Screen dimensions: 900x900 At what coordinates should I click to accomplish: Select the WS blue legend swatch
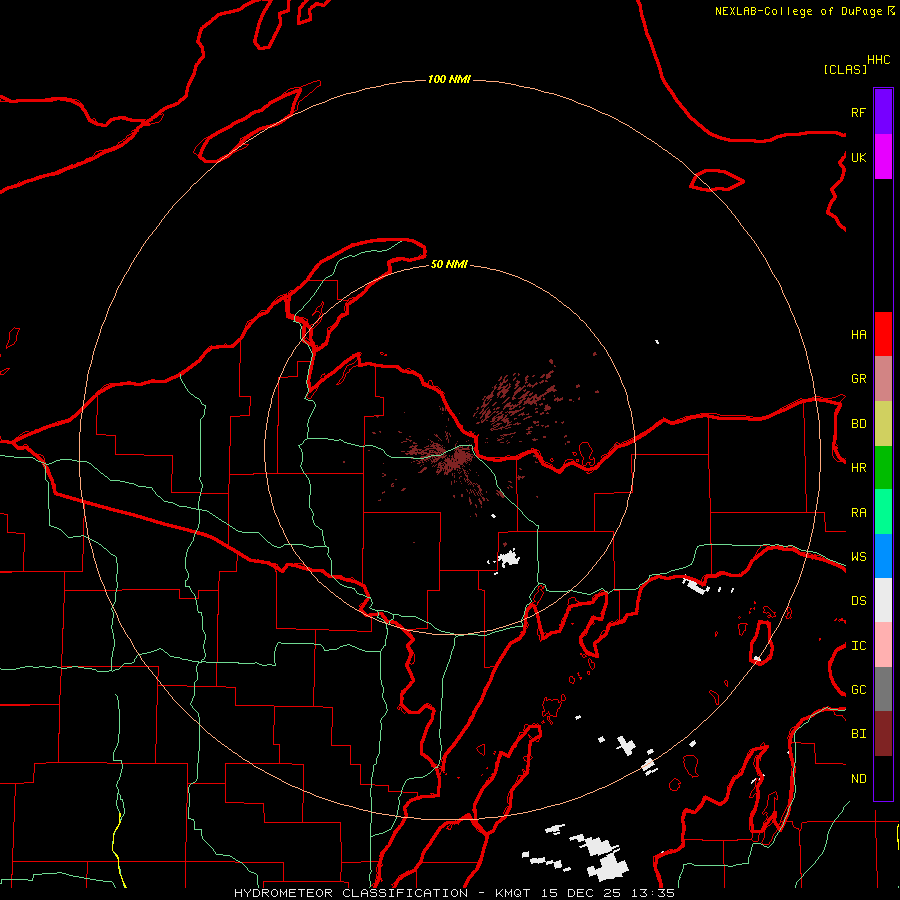(883, 556)
